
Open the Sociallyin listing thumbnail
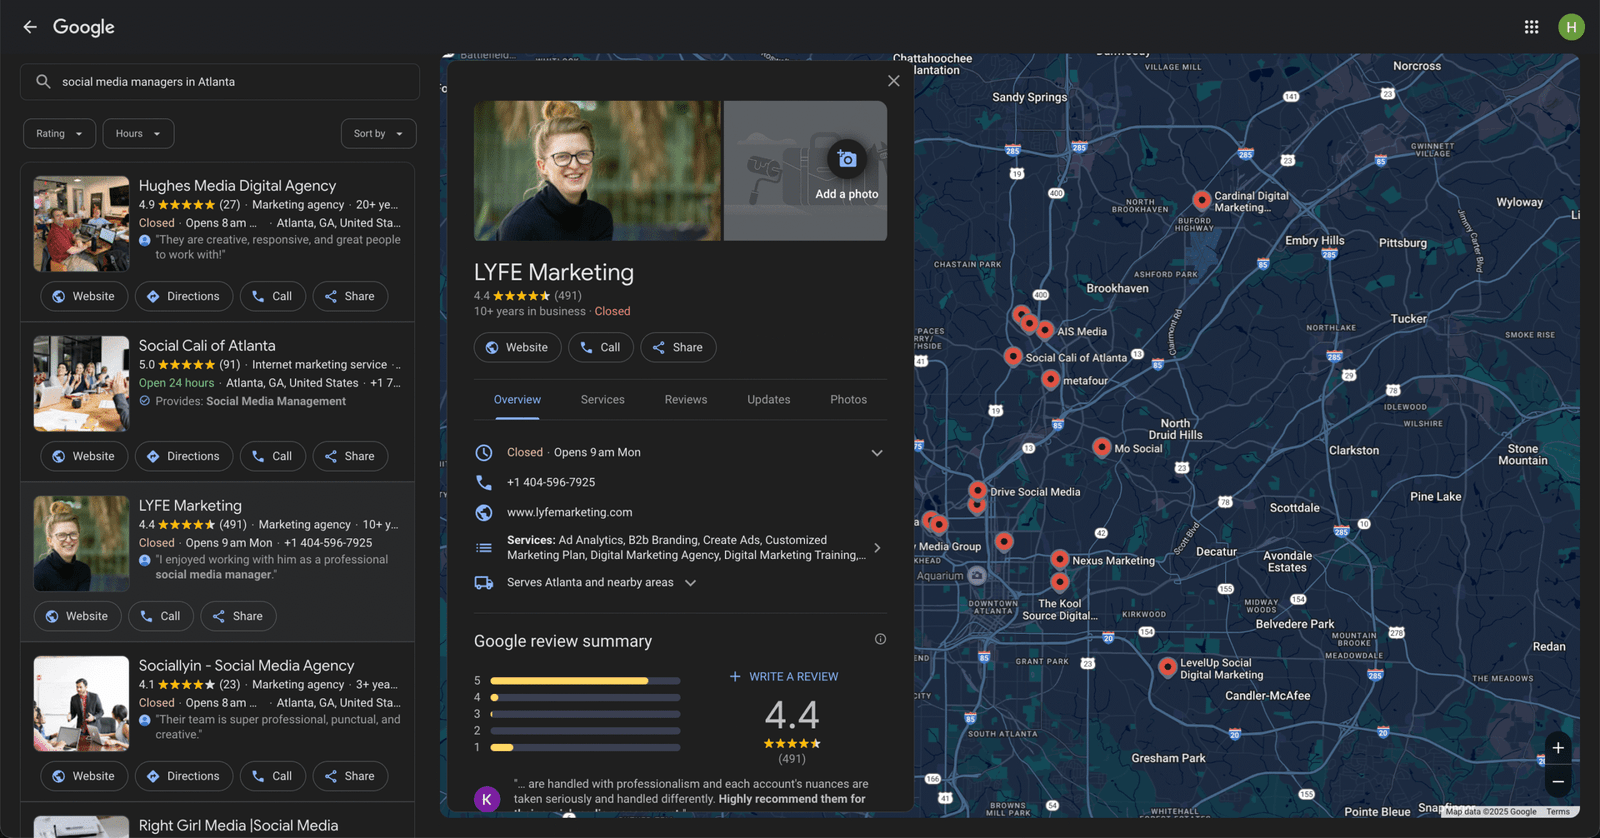click(x=82, y=704)
